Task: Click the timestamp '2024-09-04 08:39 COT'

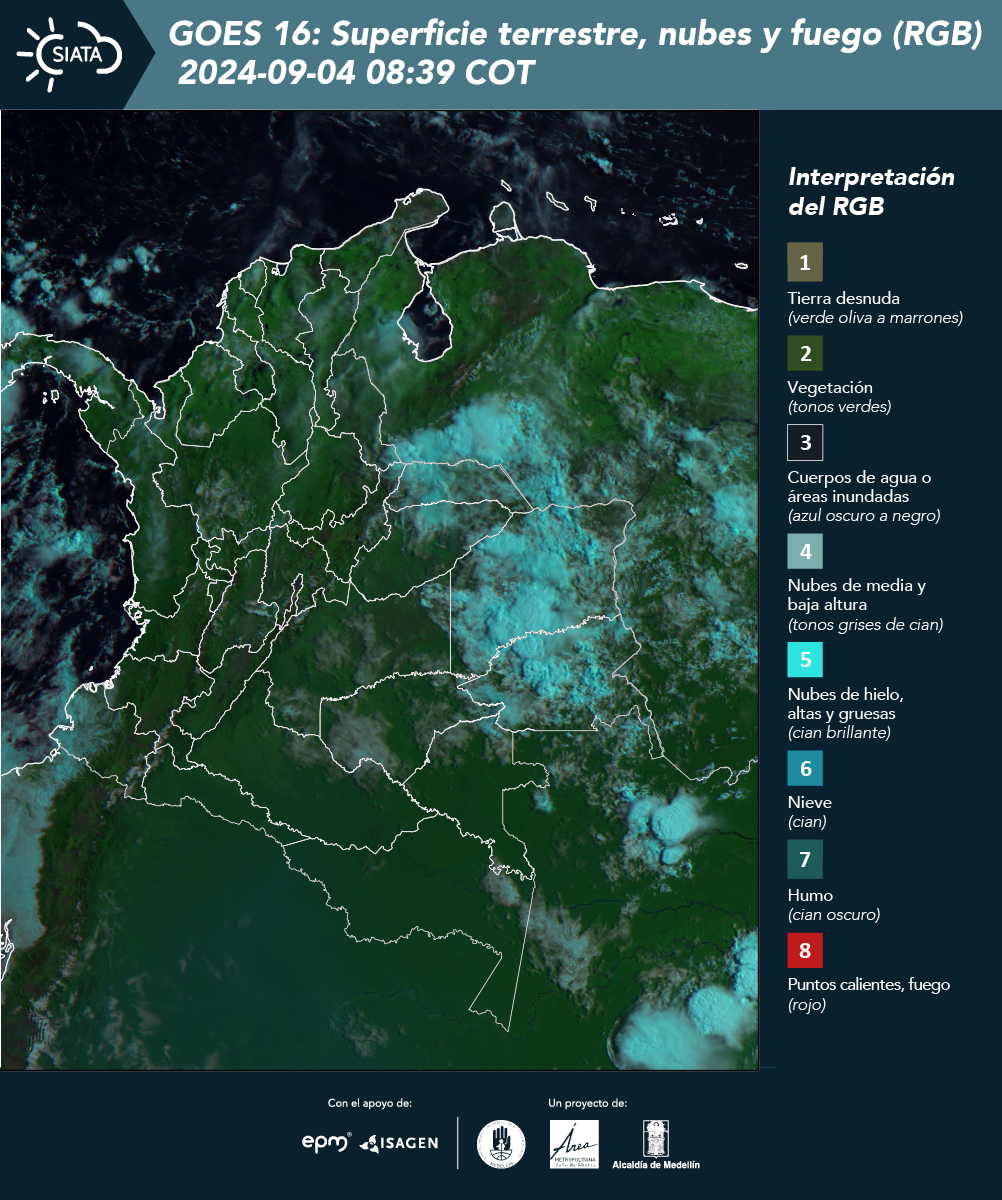Action: click(357, 73)
